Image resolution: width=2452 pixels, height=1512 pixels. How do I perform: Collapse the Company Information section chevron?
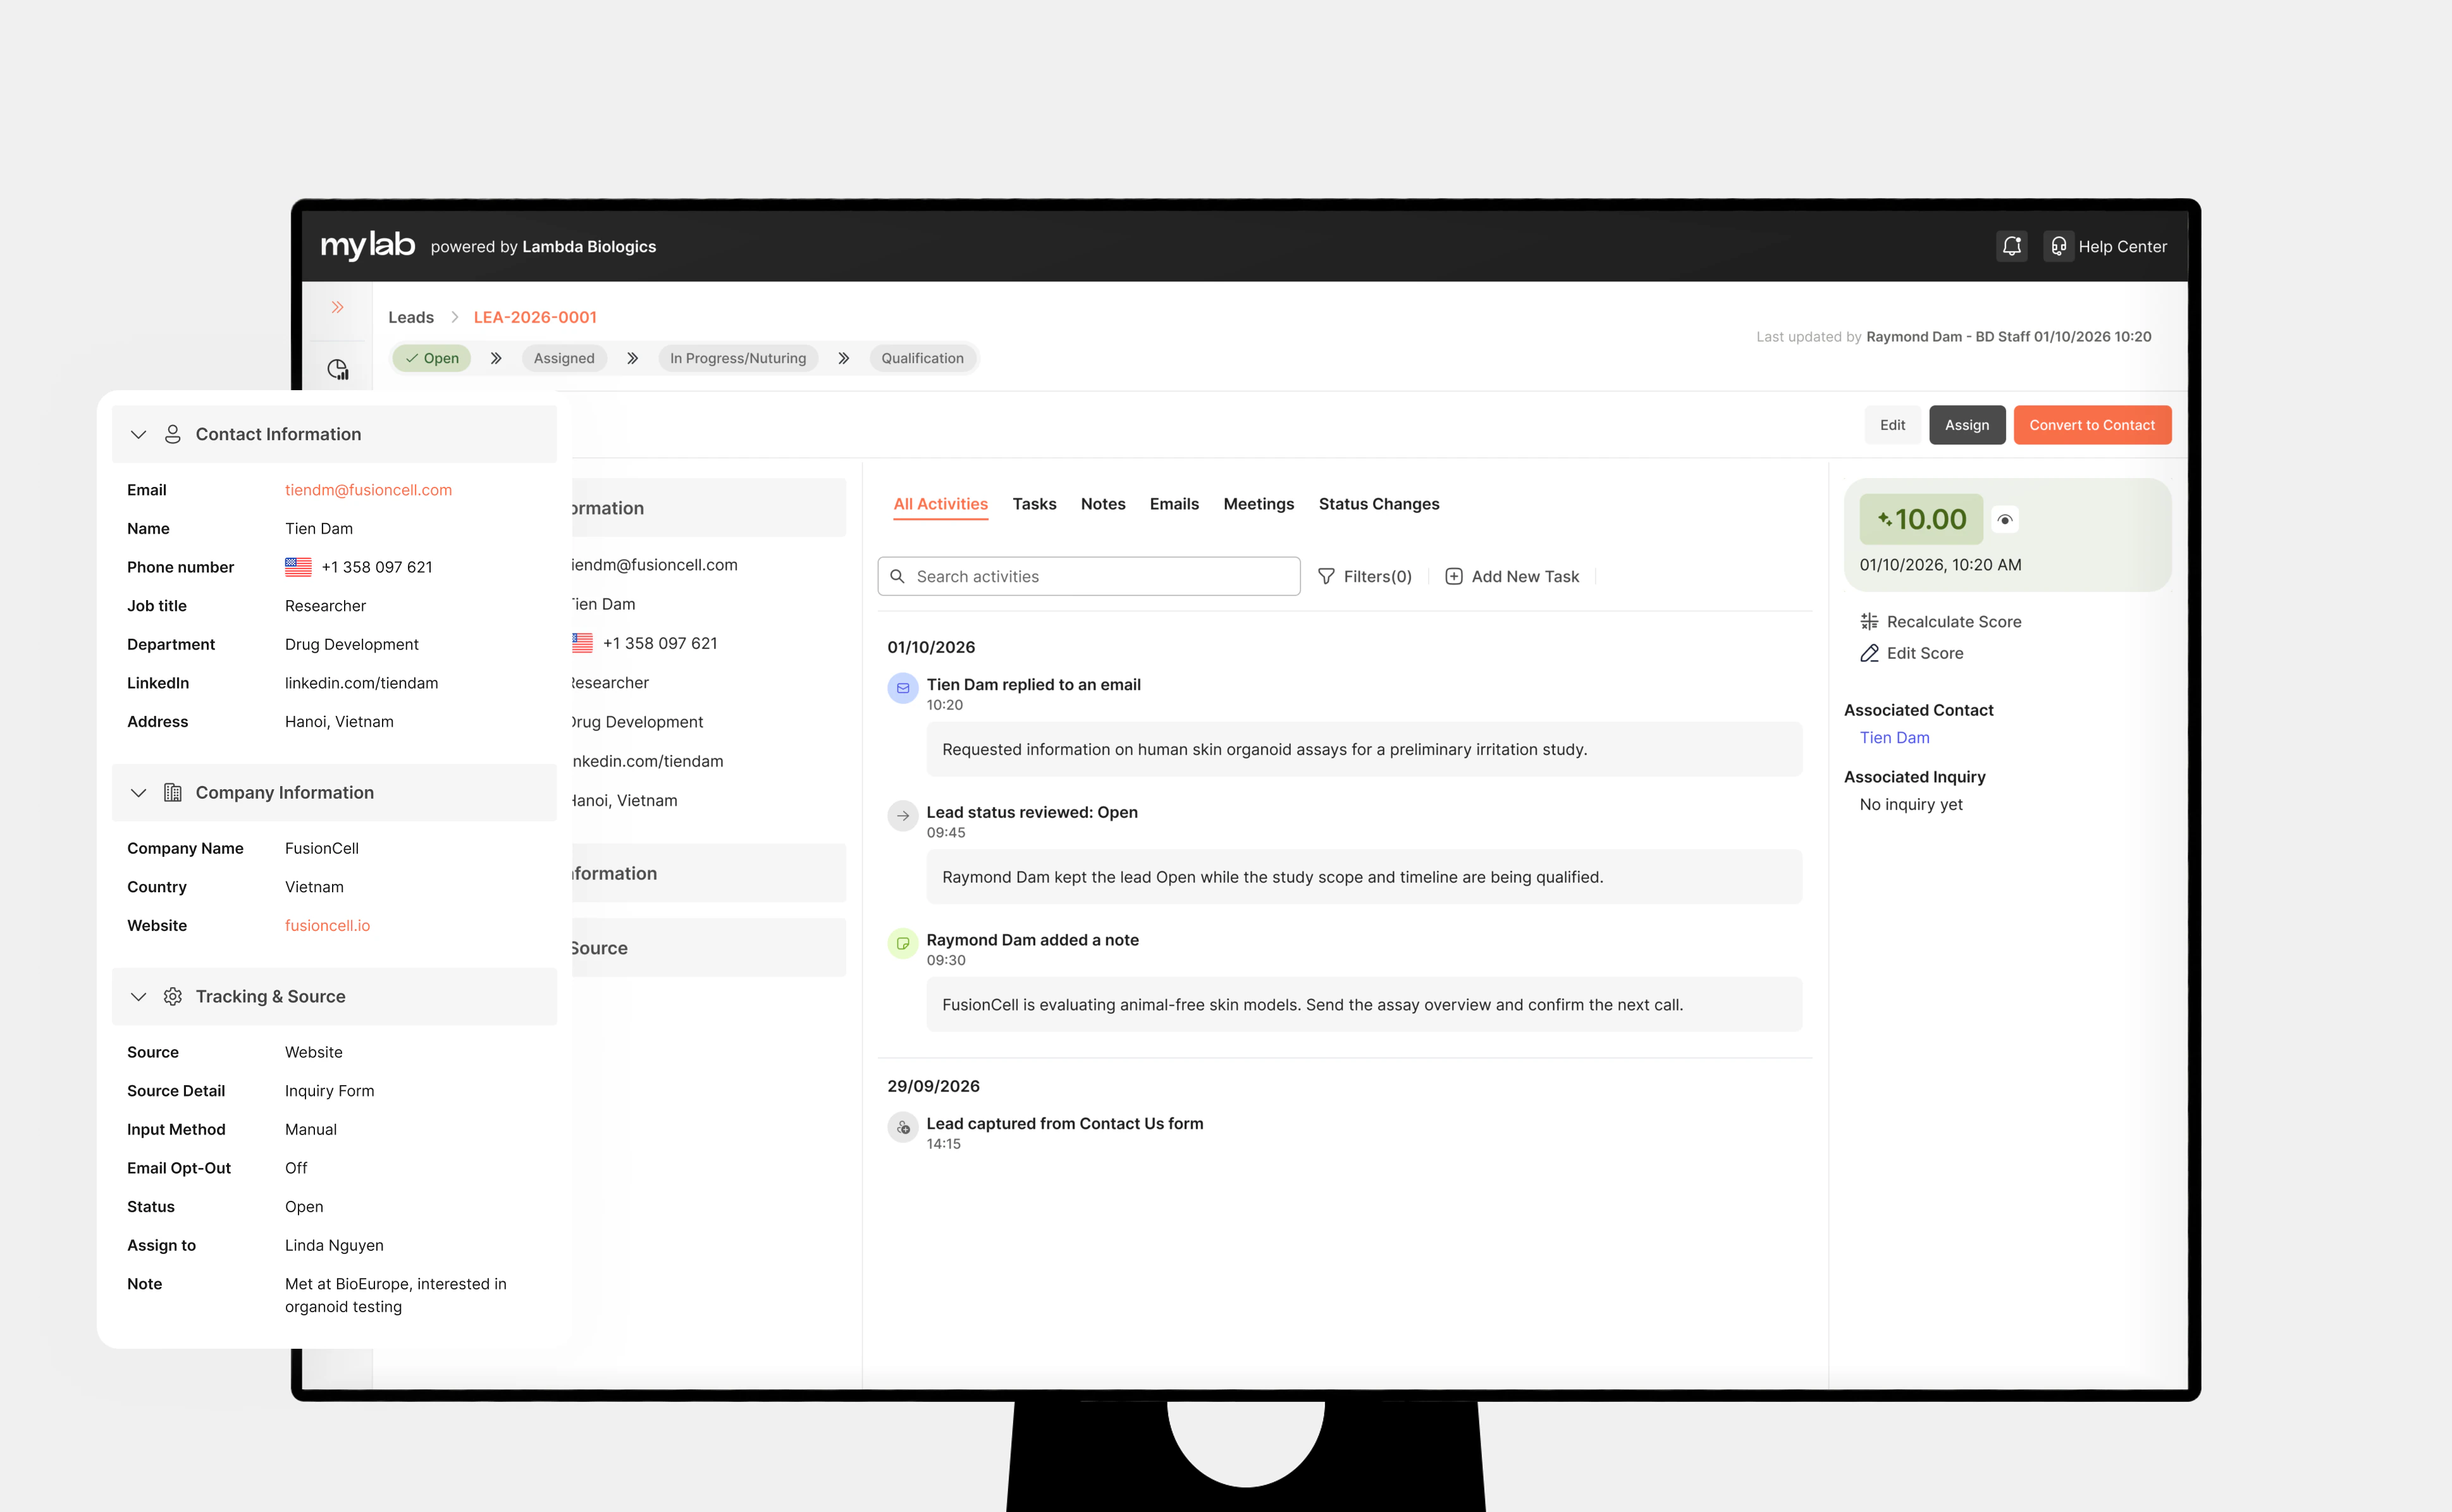(x=138, y=792)
